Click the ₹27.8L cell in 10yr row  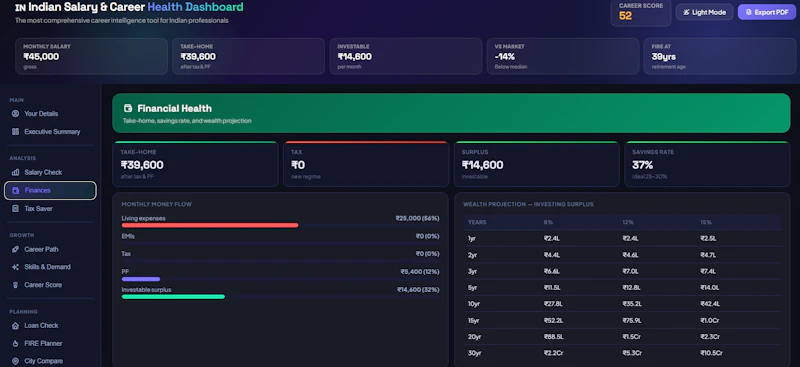[x=553, y=304]
